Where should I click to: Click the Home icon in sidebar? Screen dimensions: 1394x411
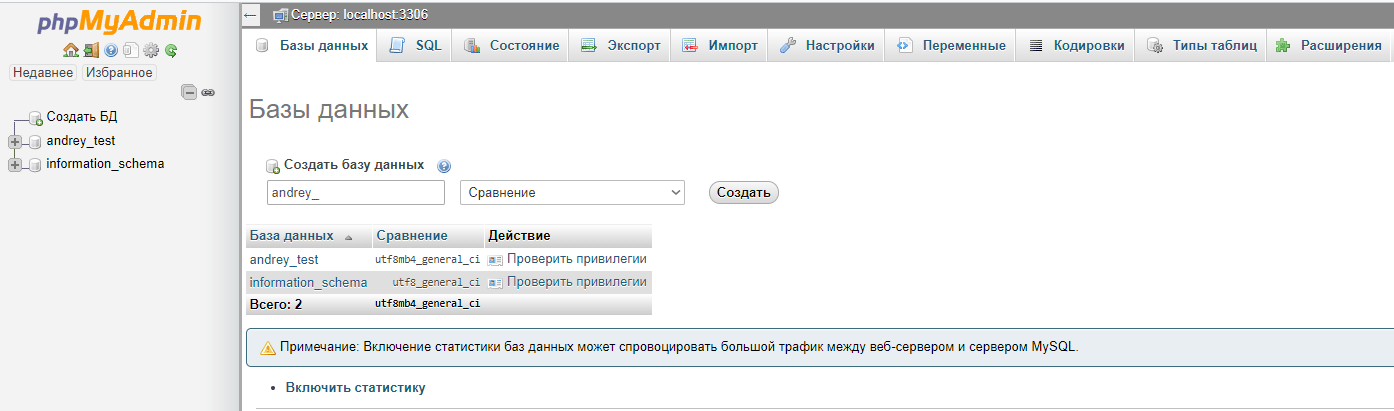70,50
